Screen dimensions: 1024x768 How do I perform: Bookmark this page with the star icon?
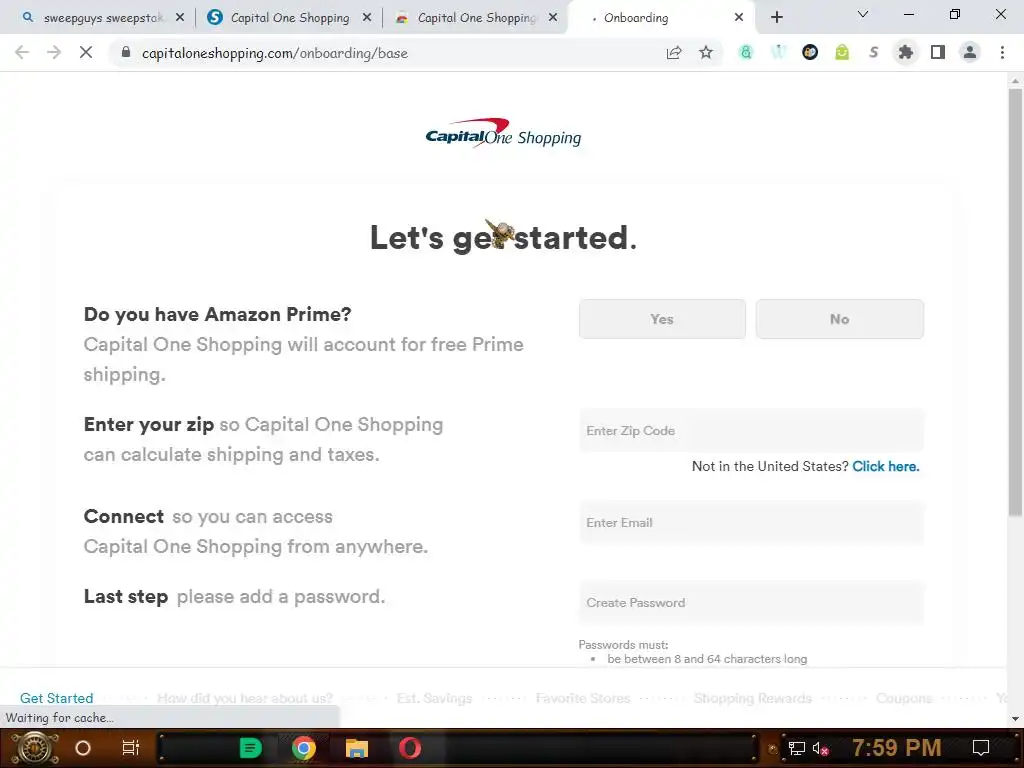pos(705,53)
